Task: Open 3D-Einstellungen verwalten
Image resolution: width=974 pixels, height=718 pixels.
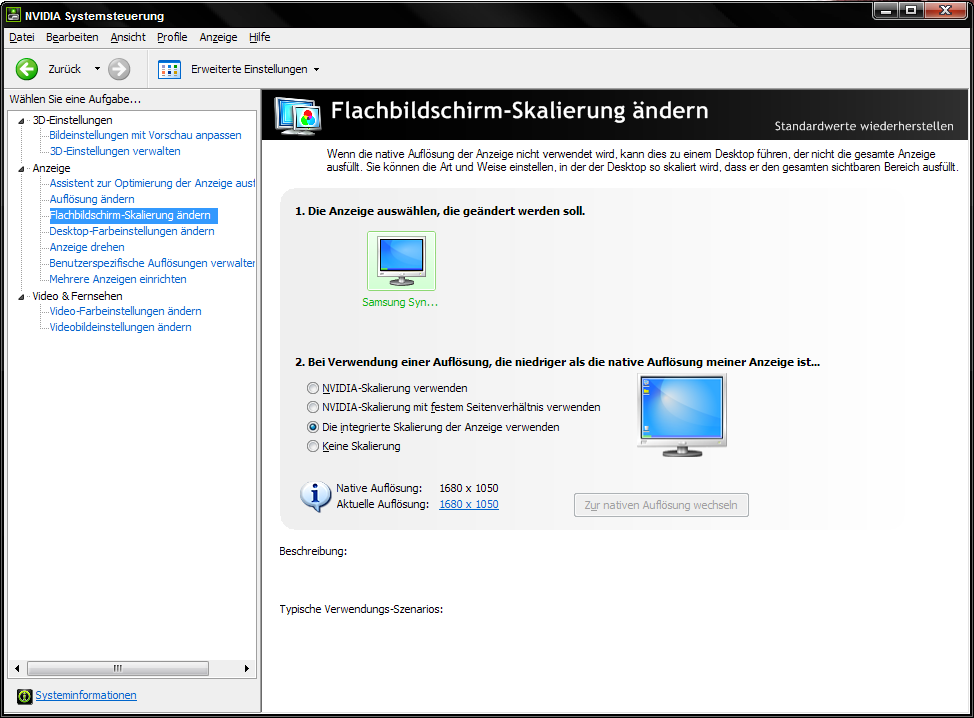Action: [115, 151]
